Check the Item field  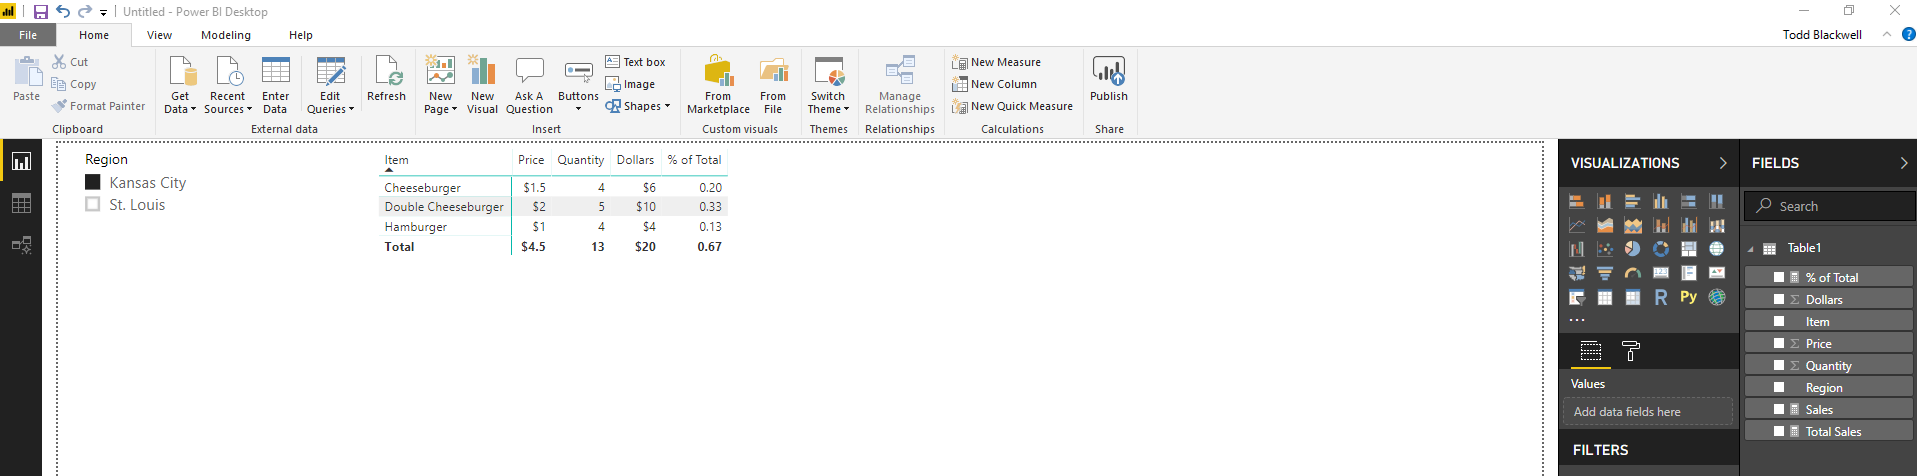tap(1779, 321)
